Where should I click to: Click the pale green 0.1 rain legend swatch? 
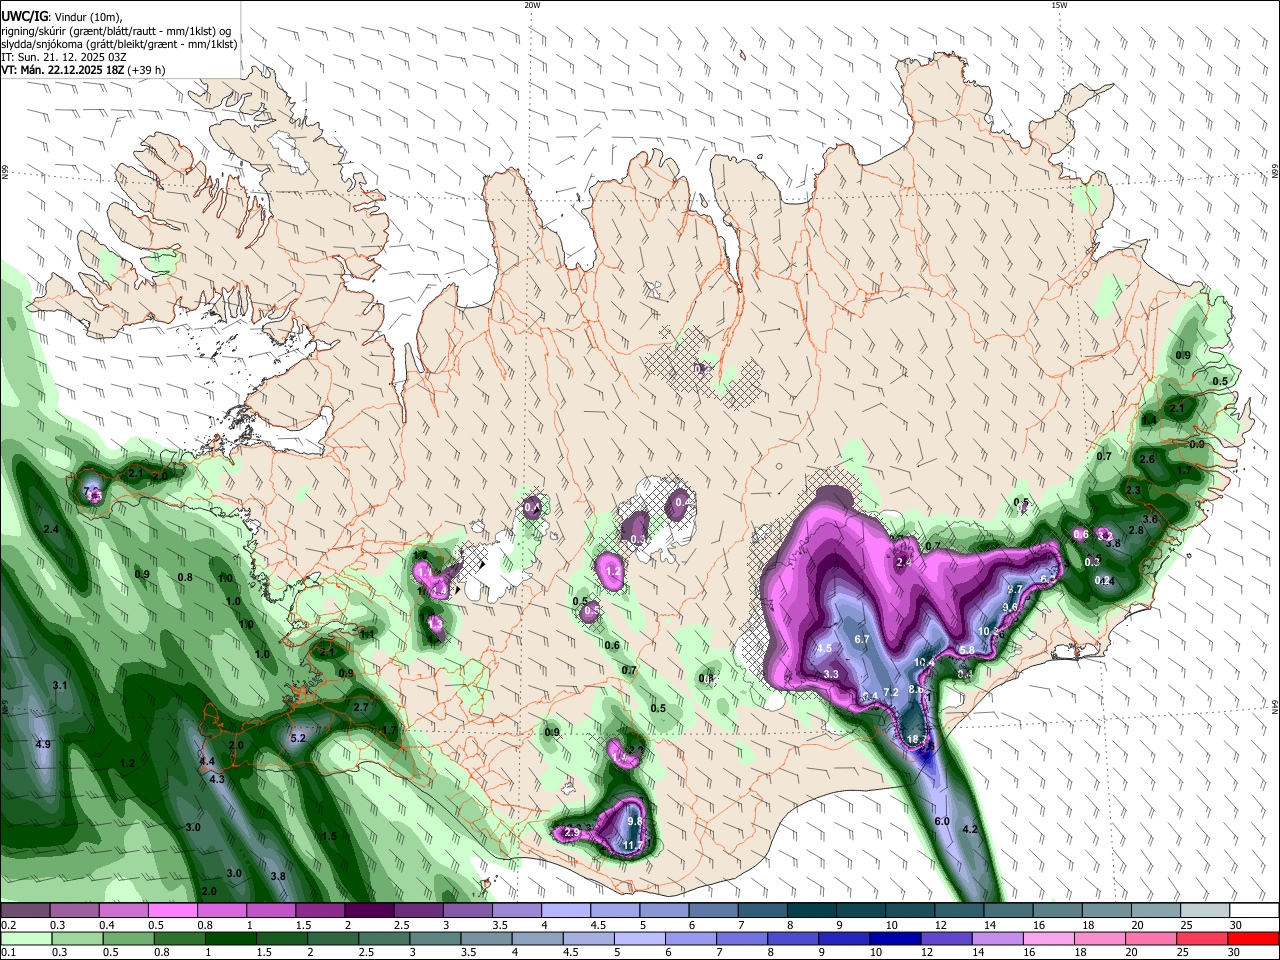[25, 938]
